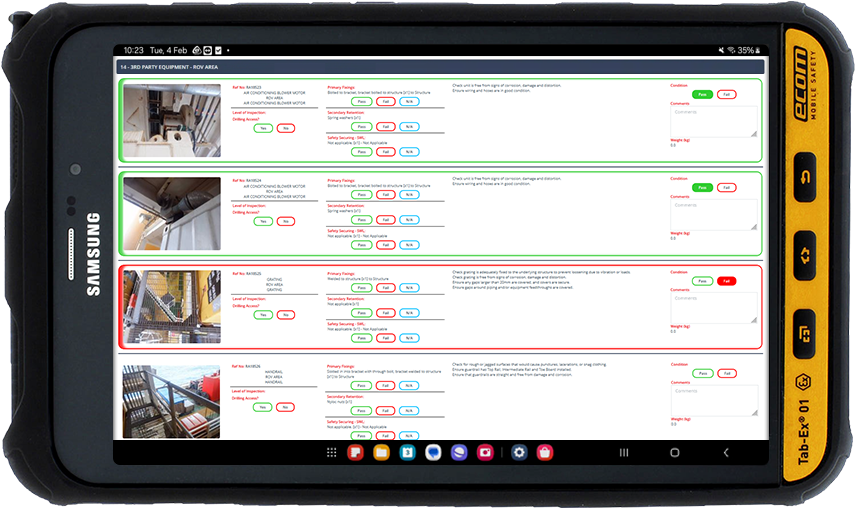Select No for Drilling Access on Grating

286,315
